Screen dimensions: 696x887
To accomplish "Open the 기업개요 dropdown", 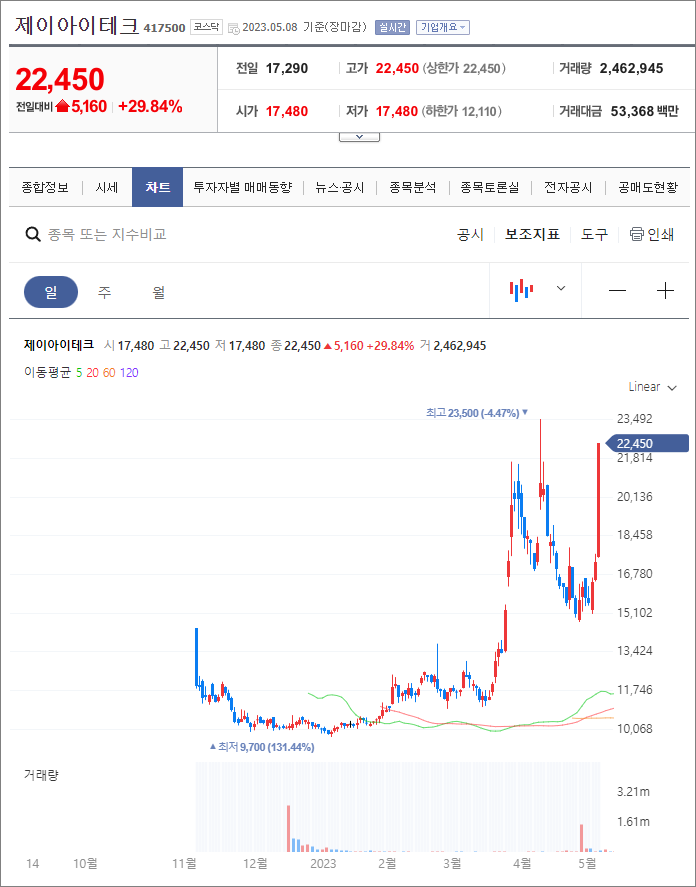I will (443, 27).
